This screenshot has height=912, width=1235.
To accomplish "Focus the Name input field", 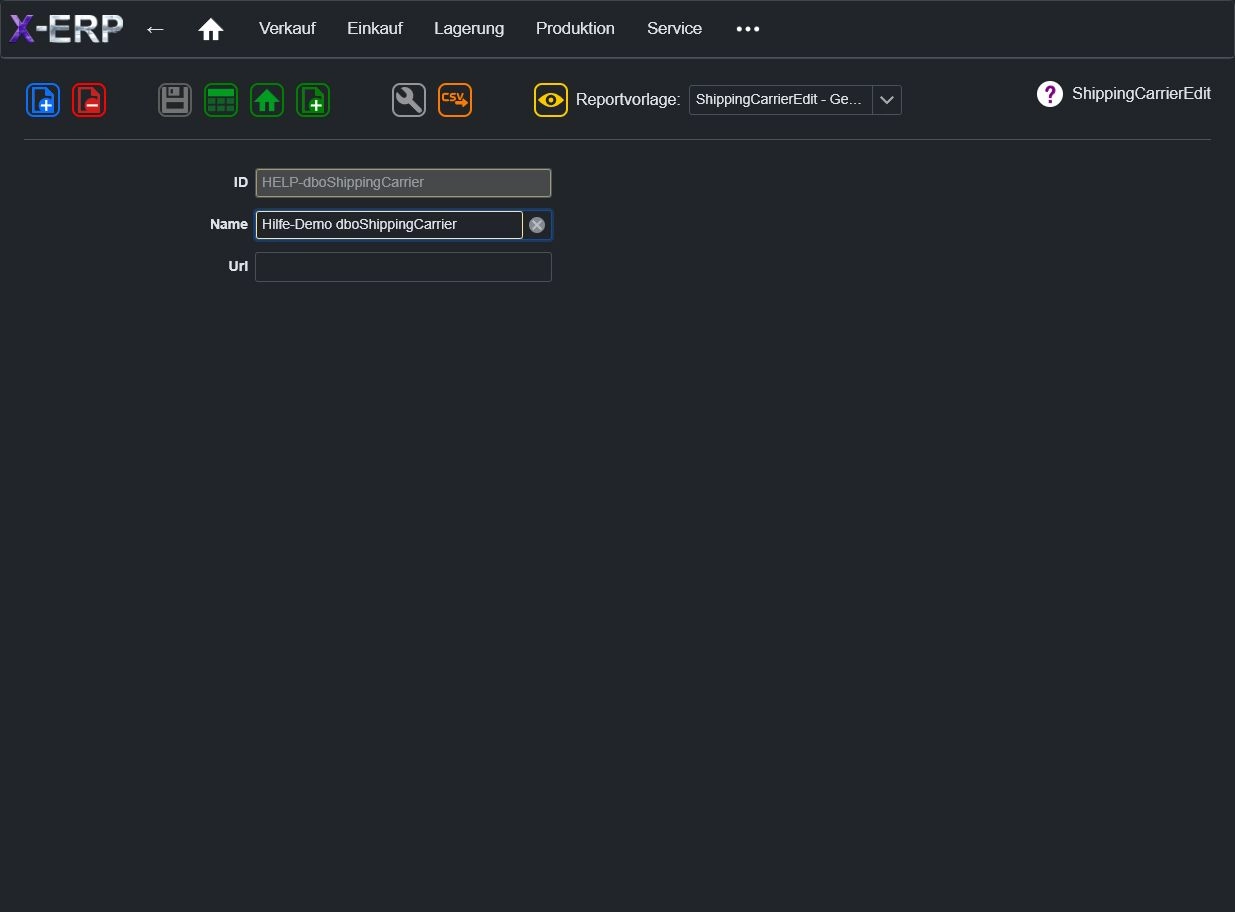I will (389, 225).
